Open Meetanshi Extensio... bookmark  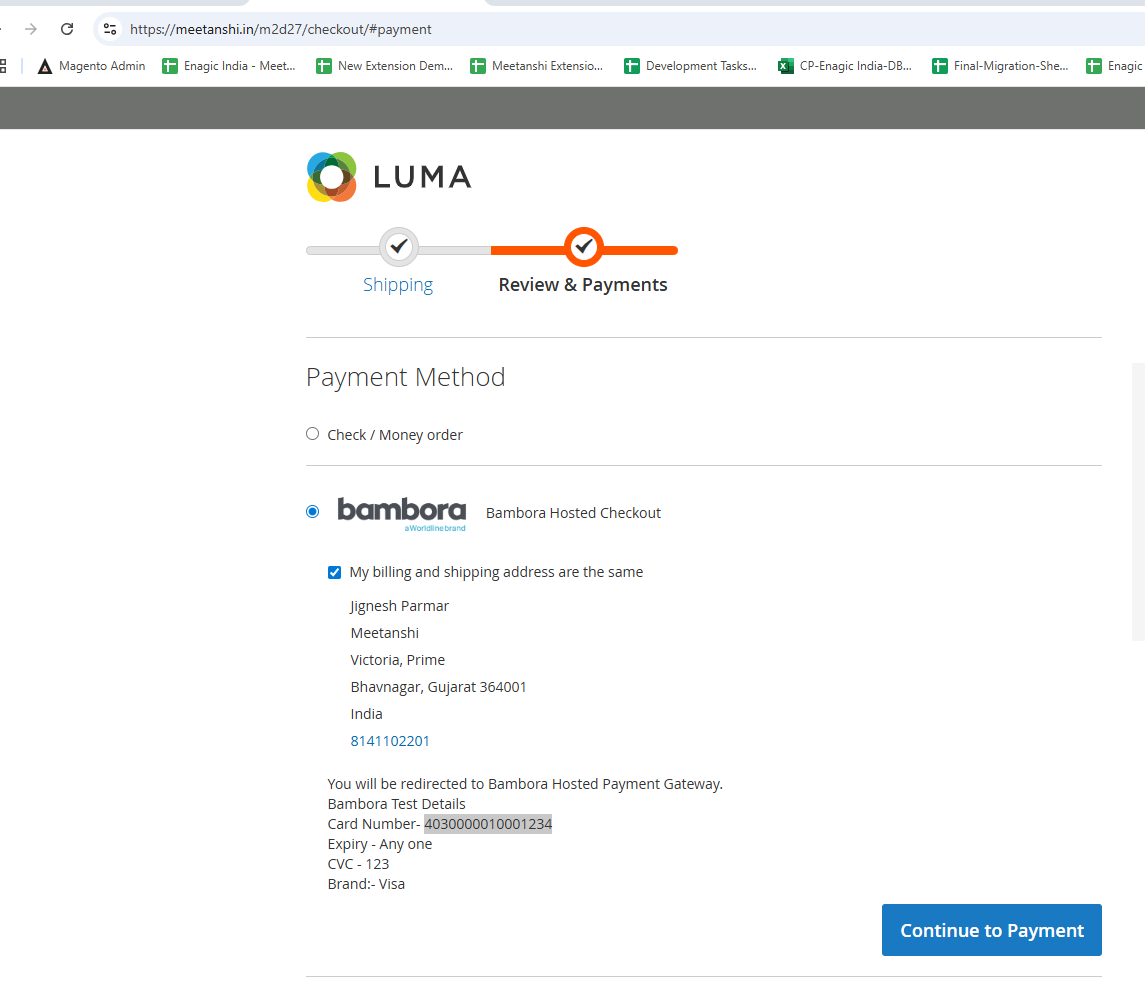[x=537, y=66]
